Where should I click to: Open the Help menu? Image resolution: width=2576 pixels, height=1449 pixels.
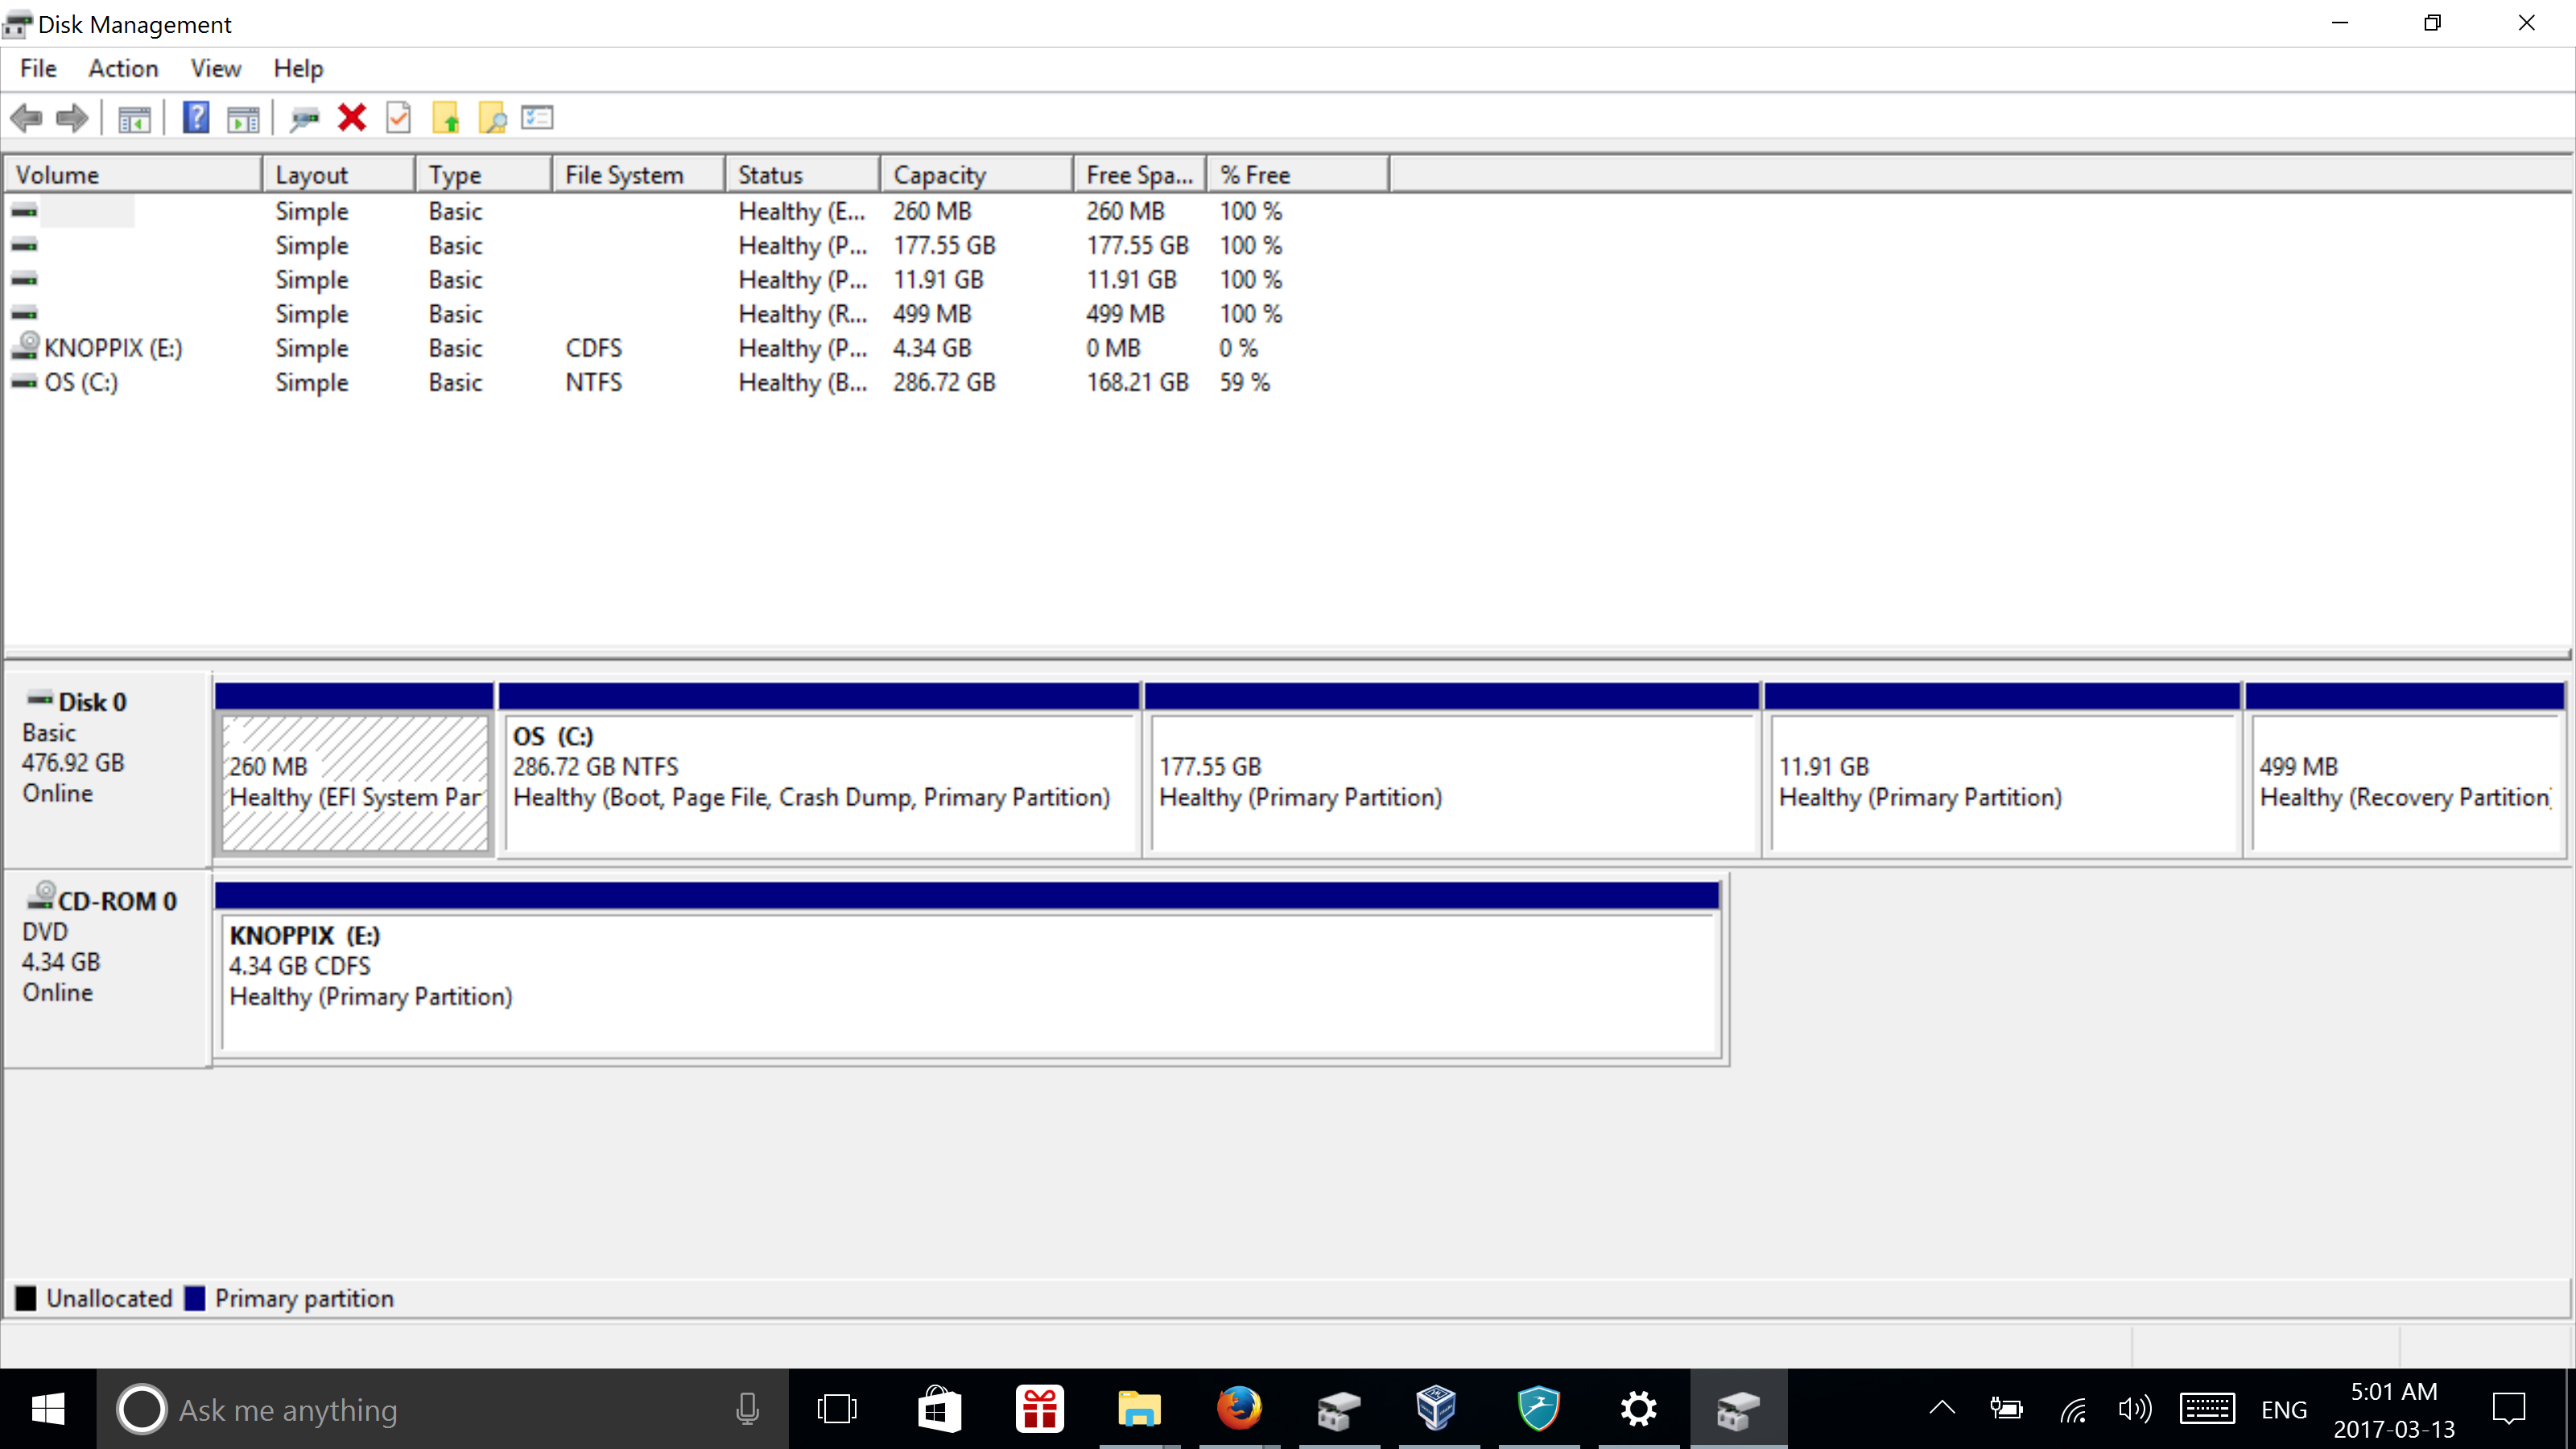298,68
